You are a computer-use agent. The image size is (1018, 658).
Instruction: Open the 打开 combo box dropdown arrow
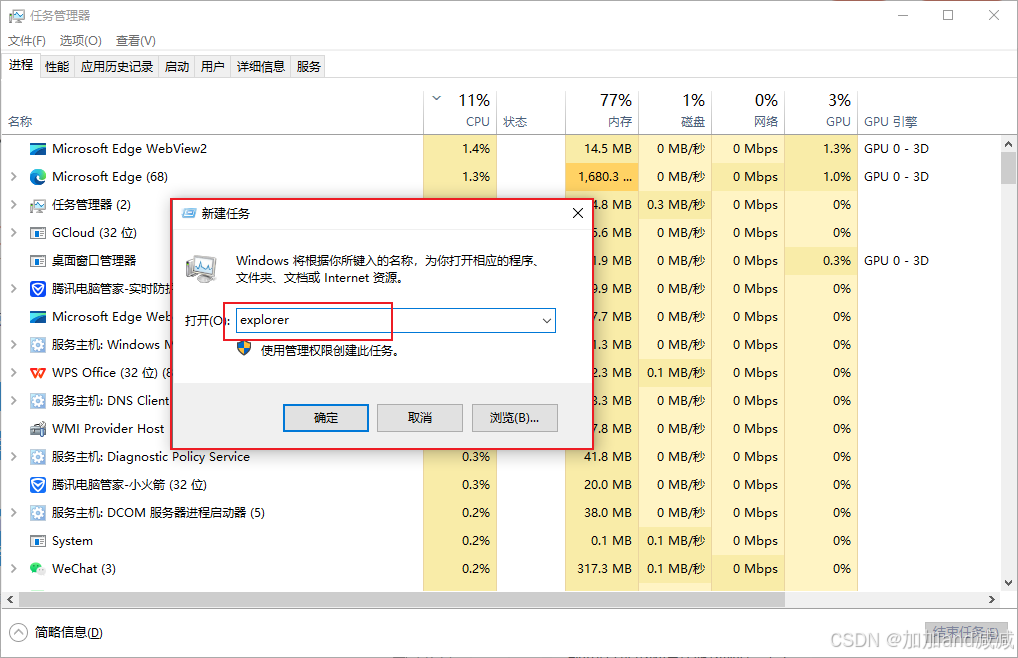[x=547, y=321]
